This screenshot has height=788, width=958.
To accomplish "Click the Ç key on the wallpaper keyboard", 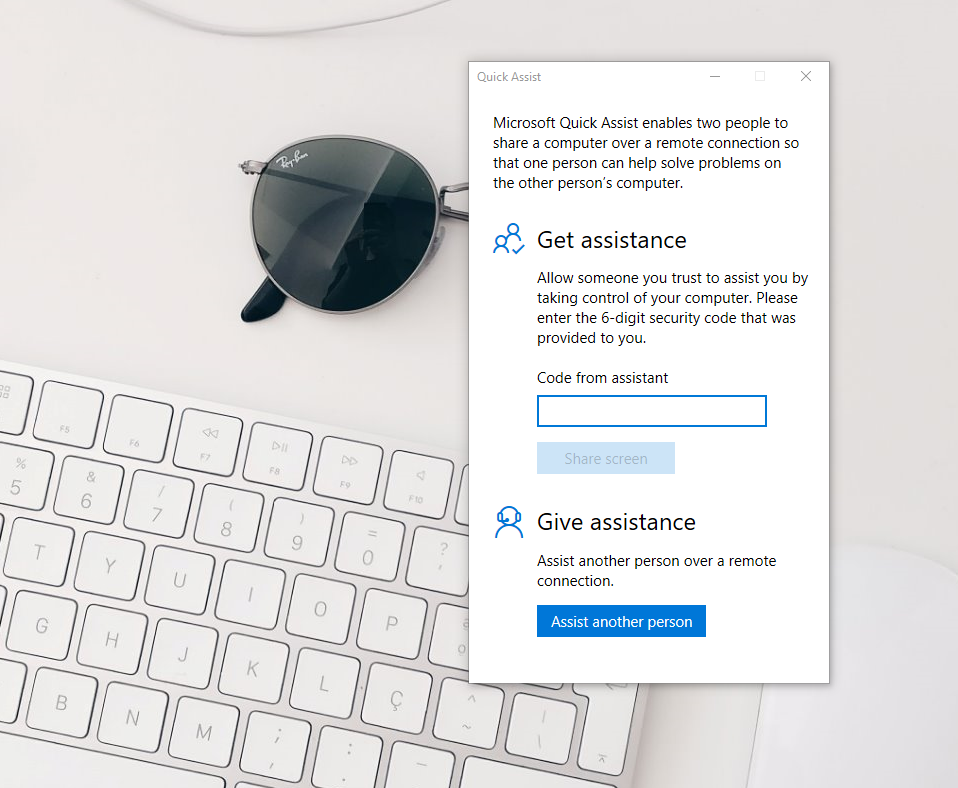I will click(398, 698).
